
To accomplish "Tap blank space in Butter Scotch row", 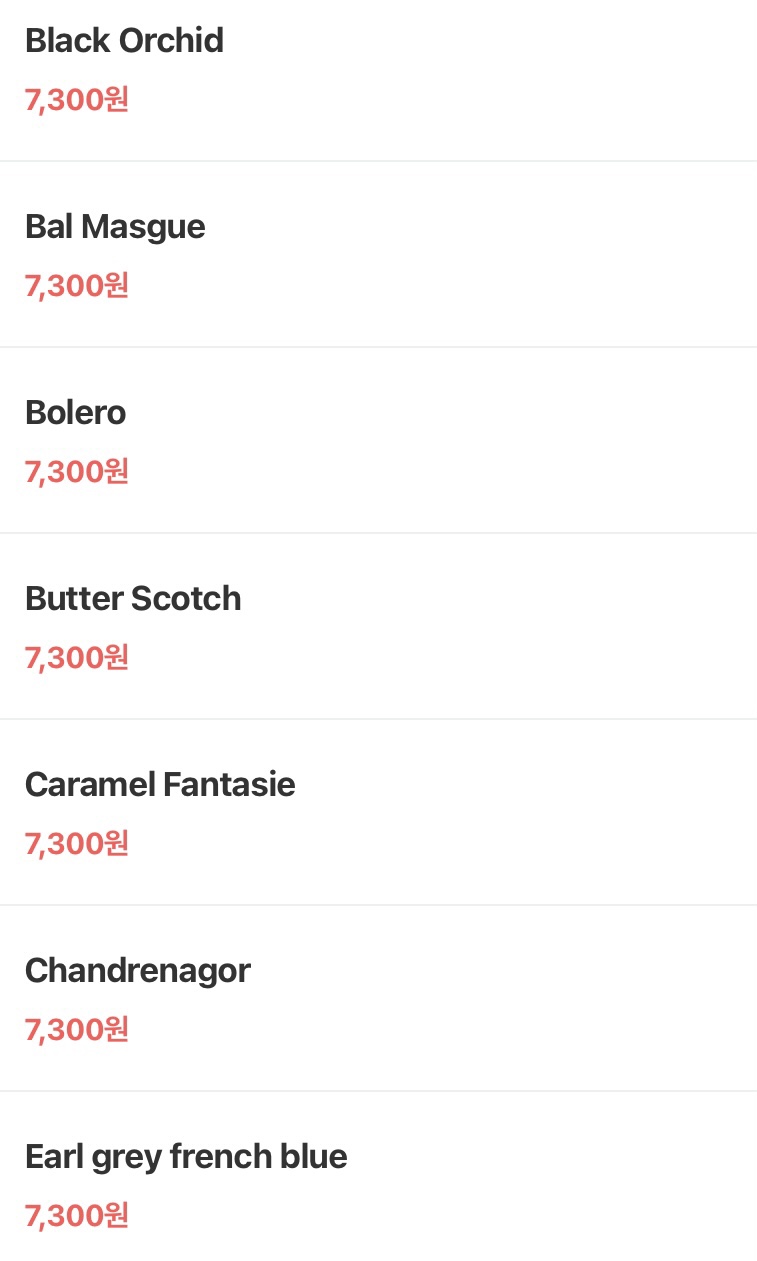I will pyautogui.click(x=500, y=627).
